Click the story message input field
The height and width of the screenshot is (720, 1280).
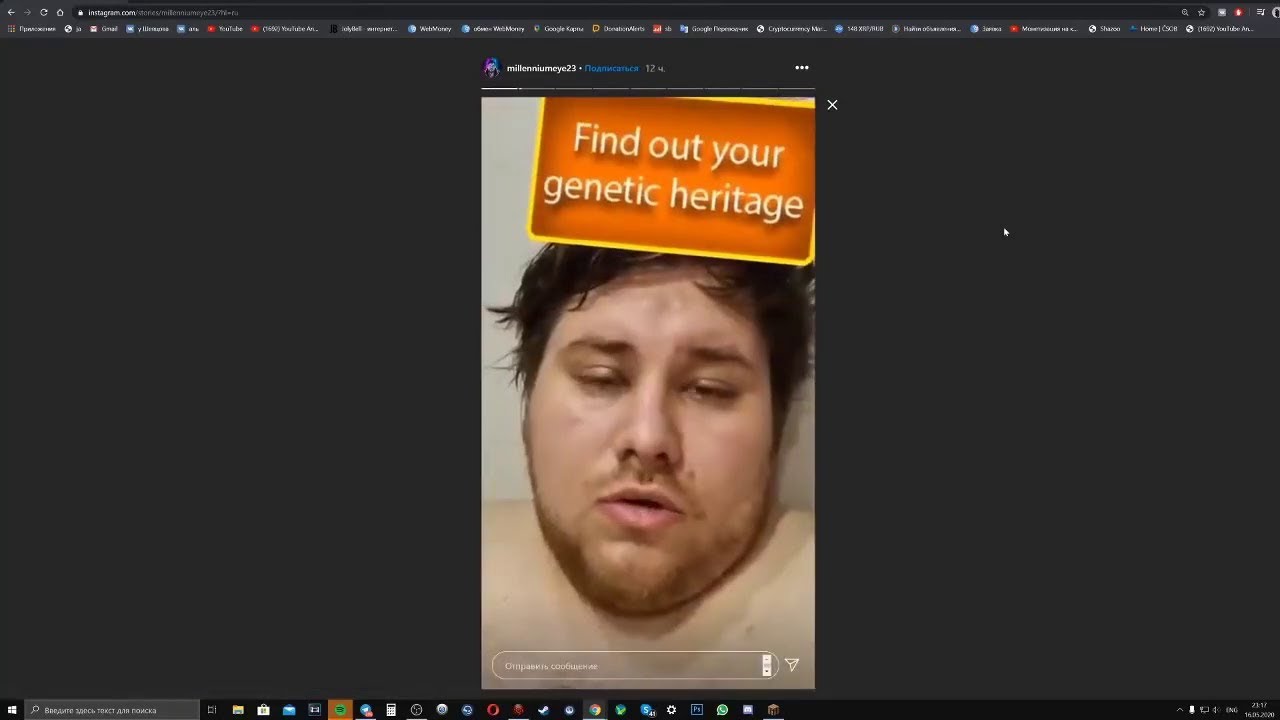[x=635, y=665]
